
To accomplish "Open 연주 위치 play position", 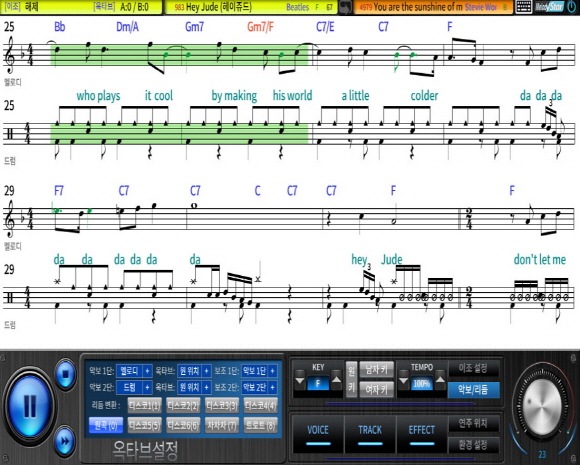I will tap(473, 423).
